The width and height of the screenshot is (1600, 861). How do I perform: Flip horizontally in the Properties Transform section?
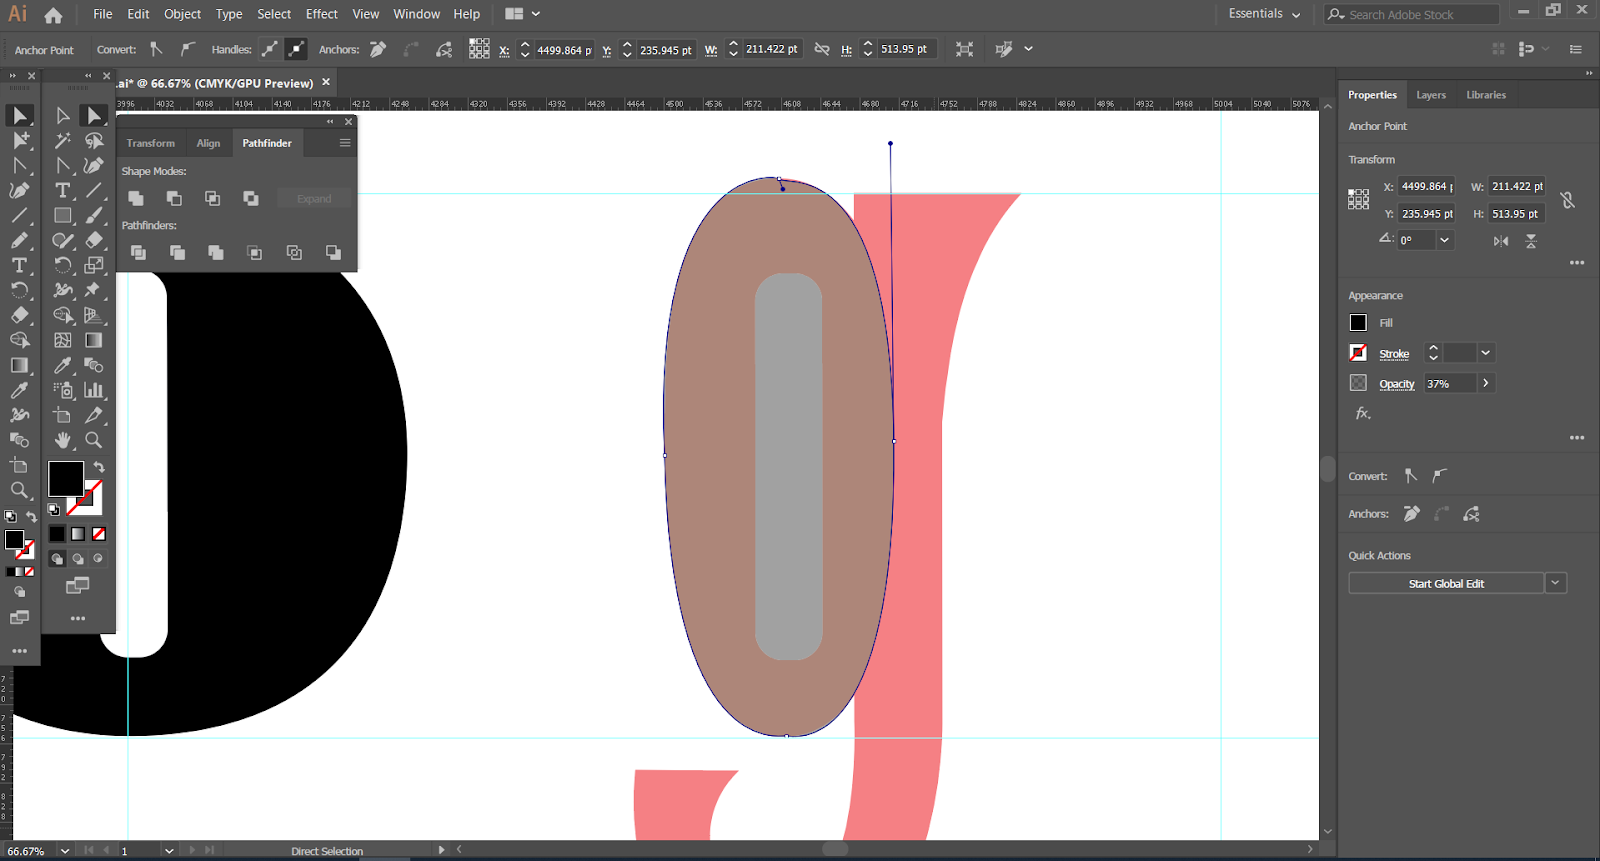1501,241
